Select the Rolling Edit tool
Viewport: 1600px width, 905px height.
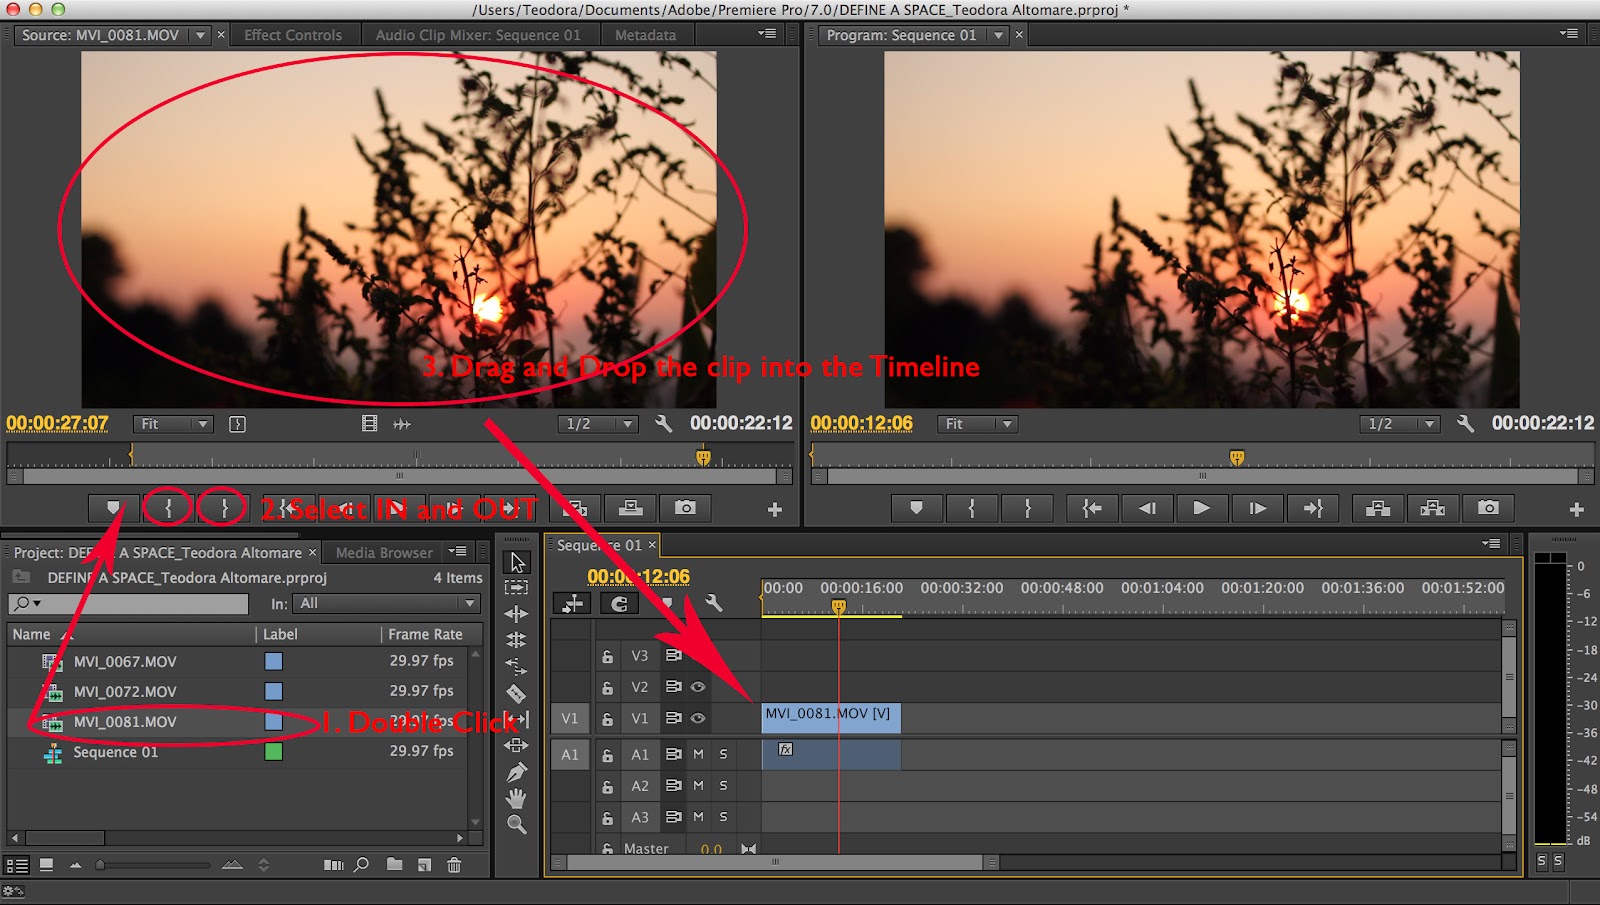tap(516, 640)
